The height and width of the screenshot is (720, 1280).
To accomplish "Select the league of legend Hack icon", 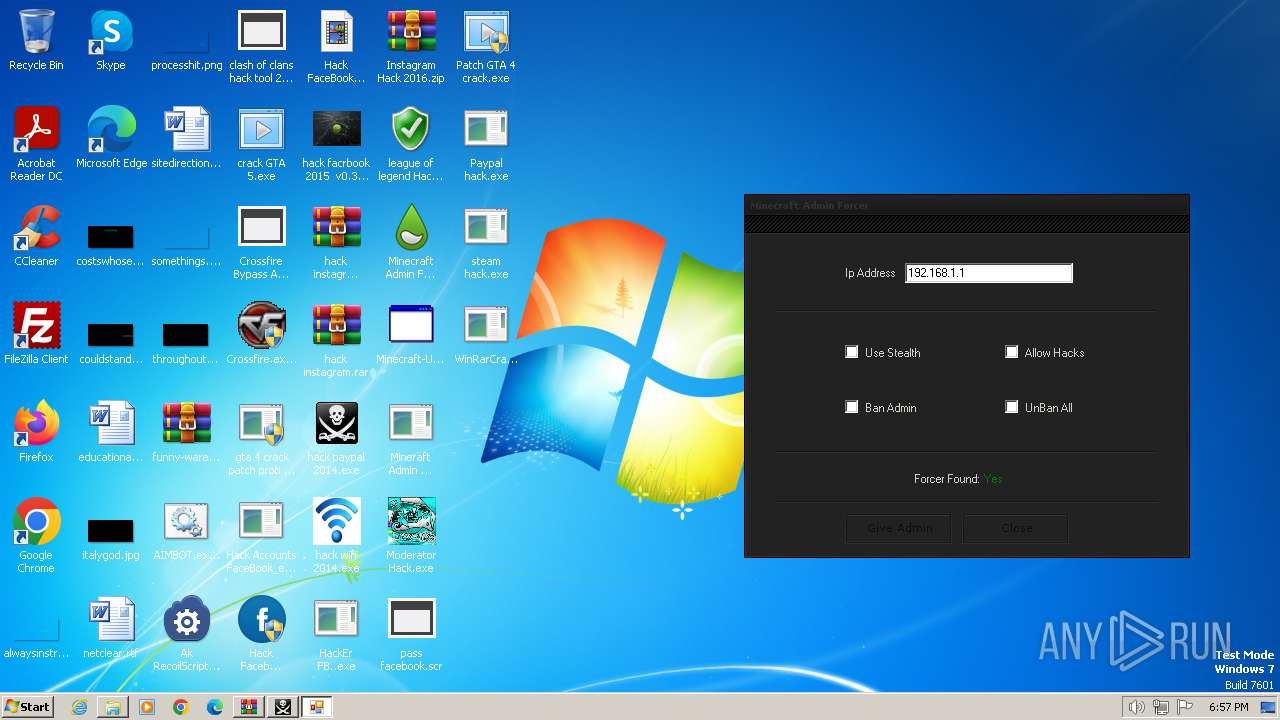I will 411,144.
